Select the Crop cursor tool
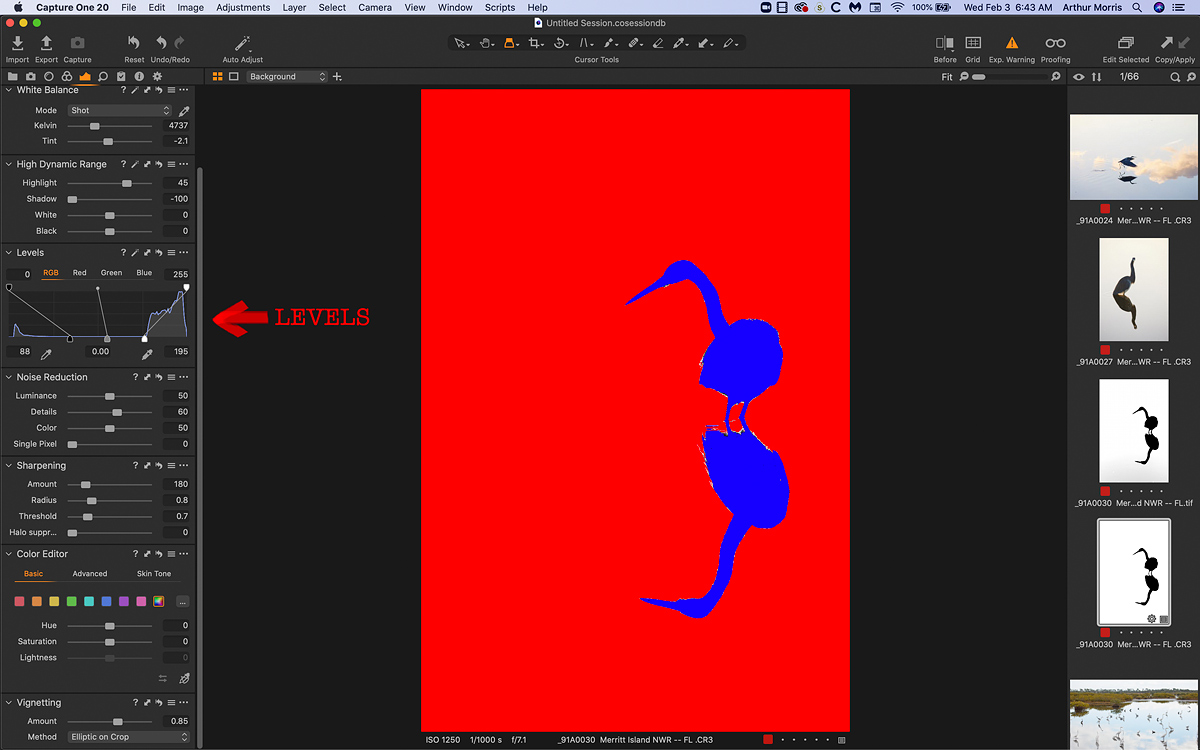Viewport: 1200px width, 750px height. pyautogui.click(x=536, y=43)
